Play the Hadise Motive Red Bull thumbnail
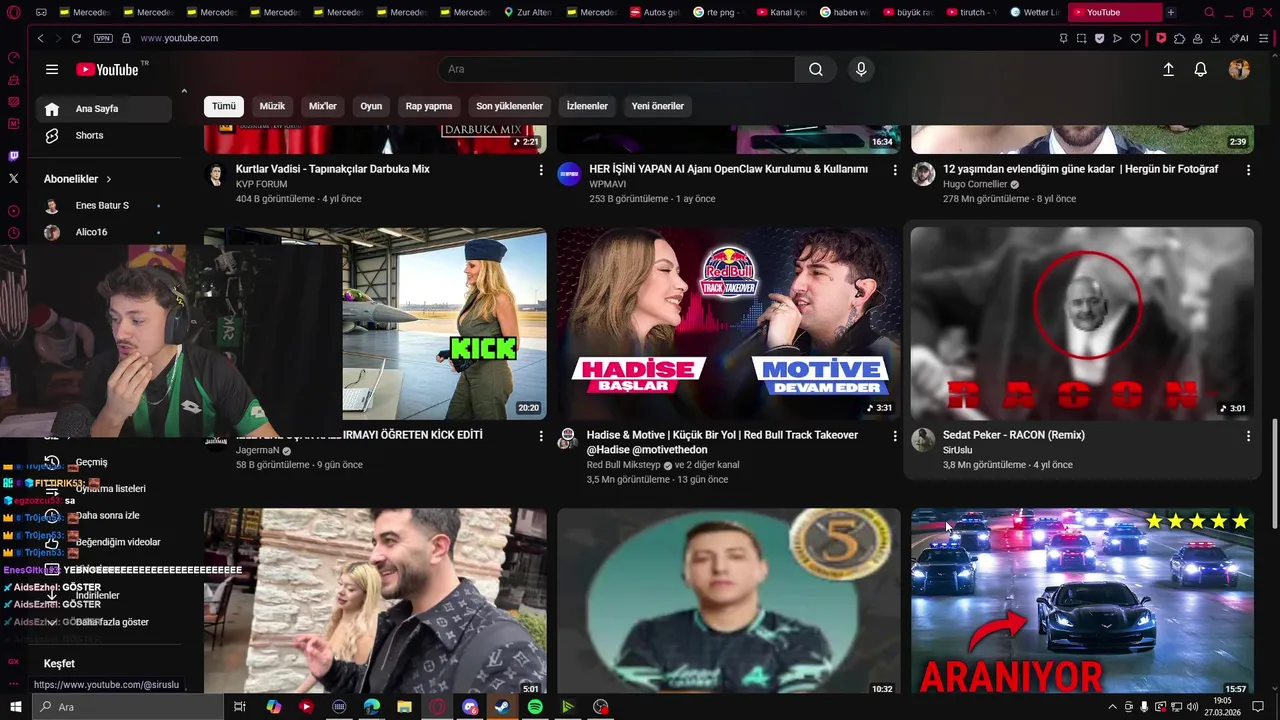This screenshot has width=1280, height=720. click(x=729, y=324)
